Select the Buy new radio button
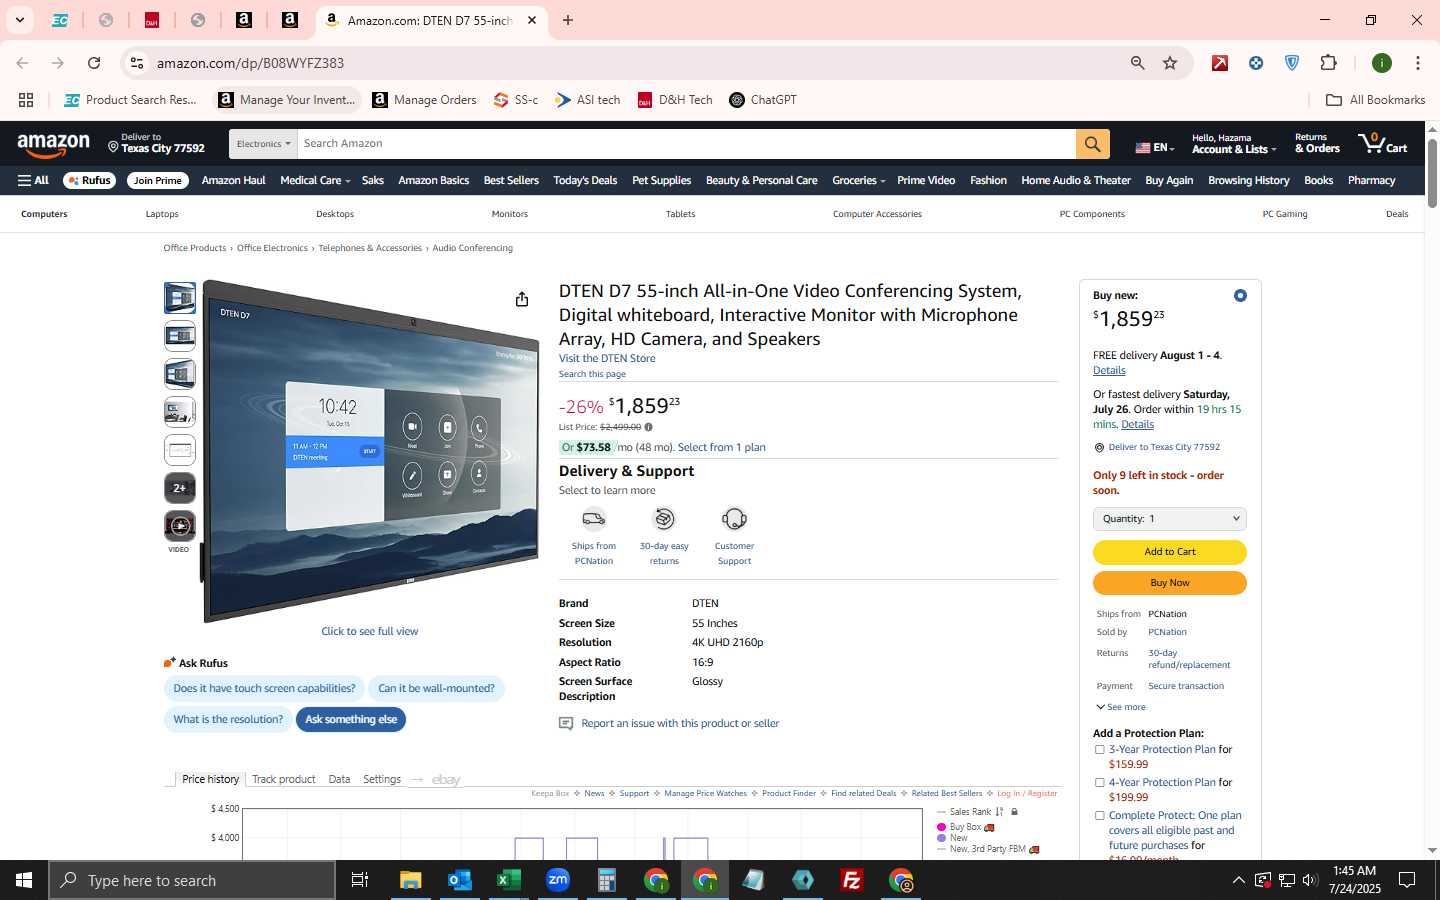Screen dimensions: 1440x900 [1240, 296]
